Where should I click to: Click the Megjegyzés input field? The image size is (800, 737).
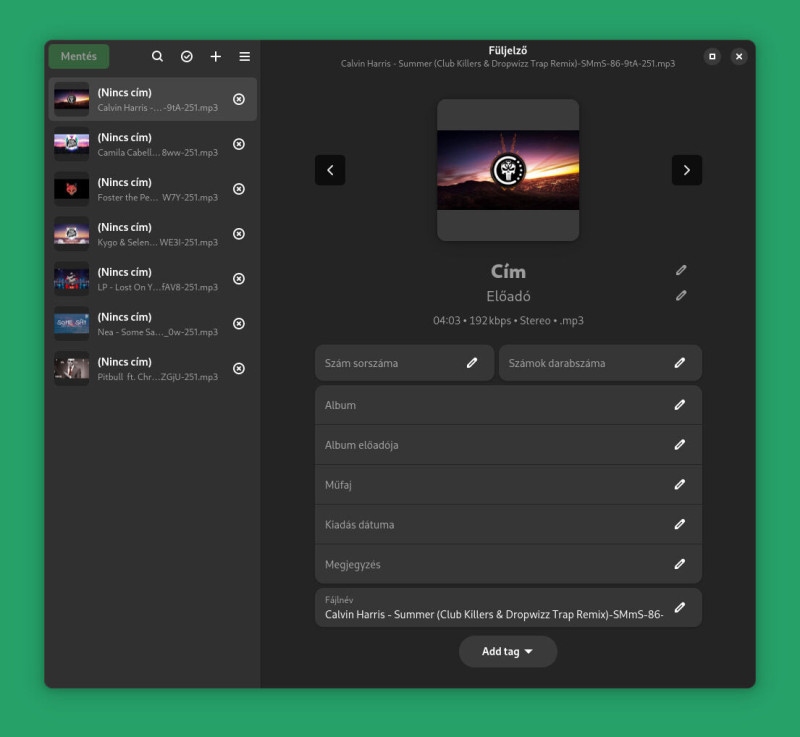point(508,564)
